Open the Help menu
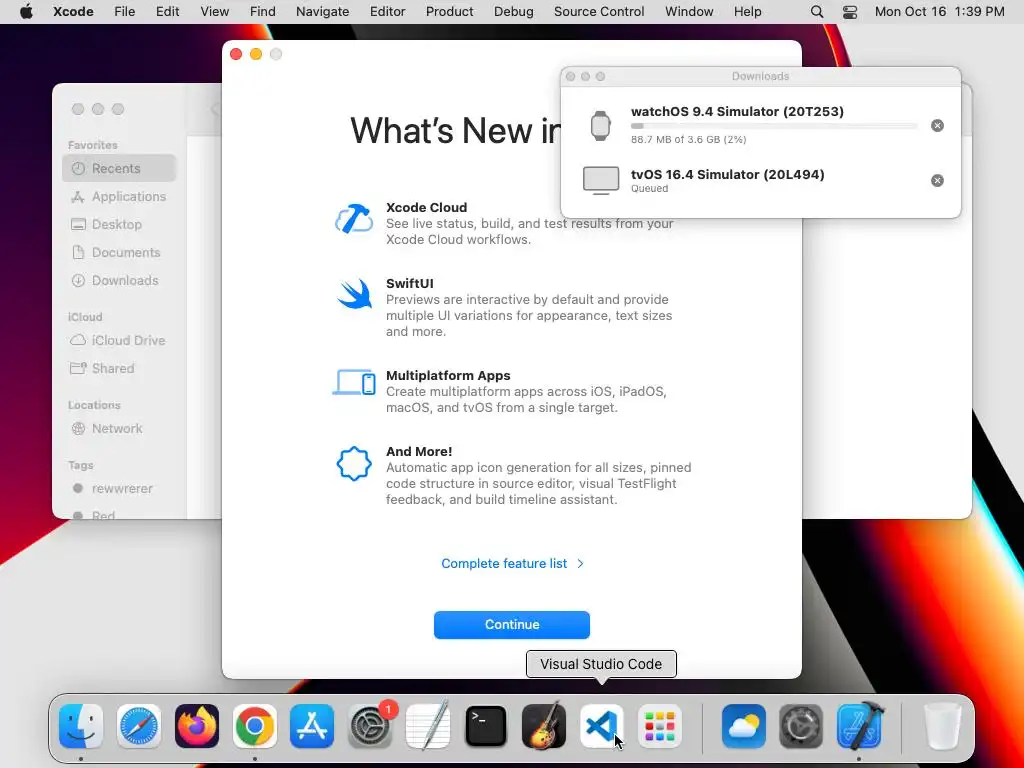Viewport: 1024px width, 768px height. (x=747, y=12)
